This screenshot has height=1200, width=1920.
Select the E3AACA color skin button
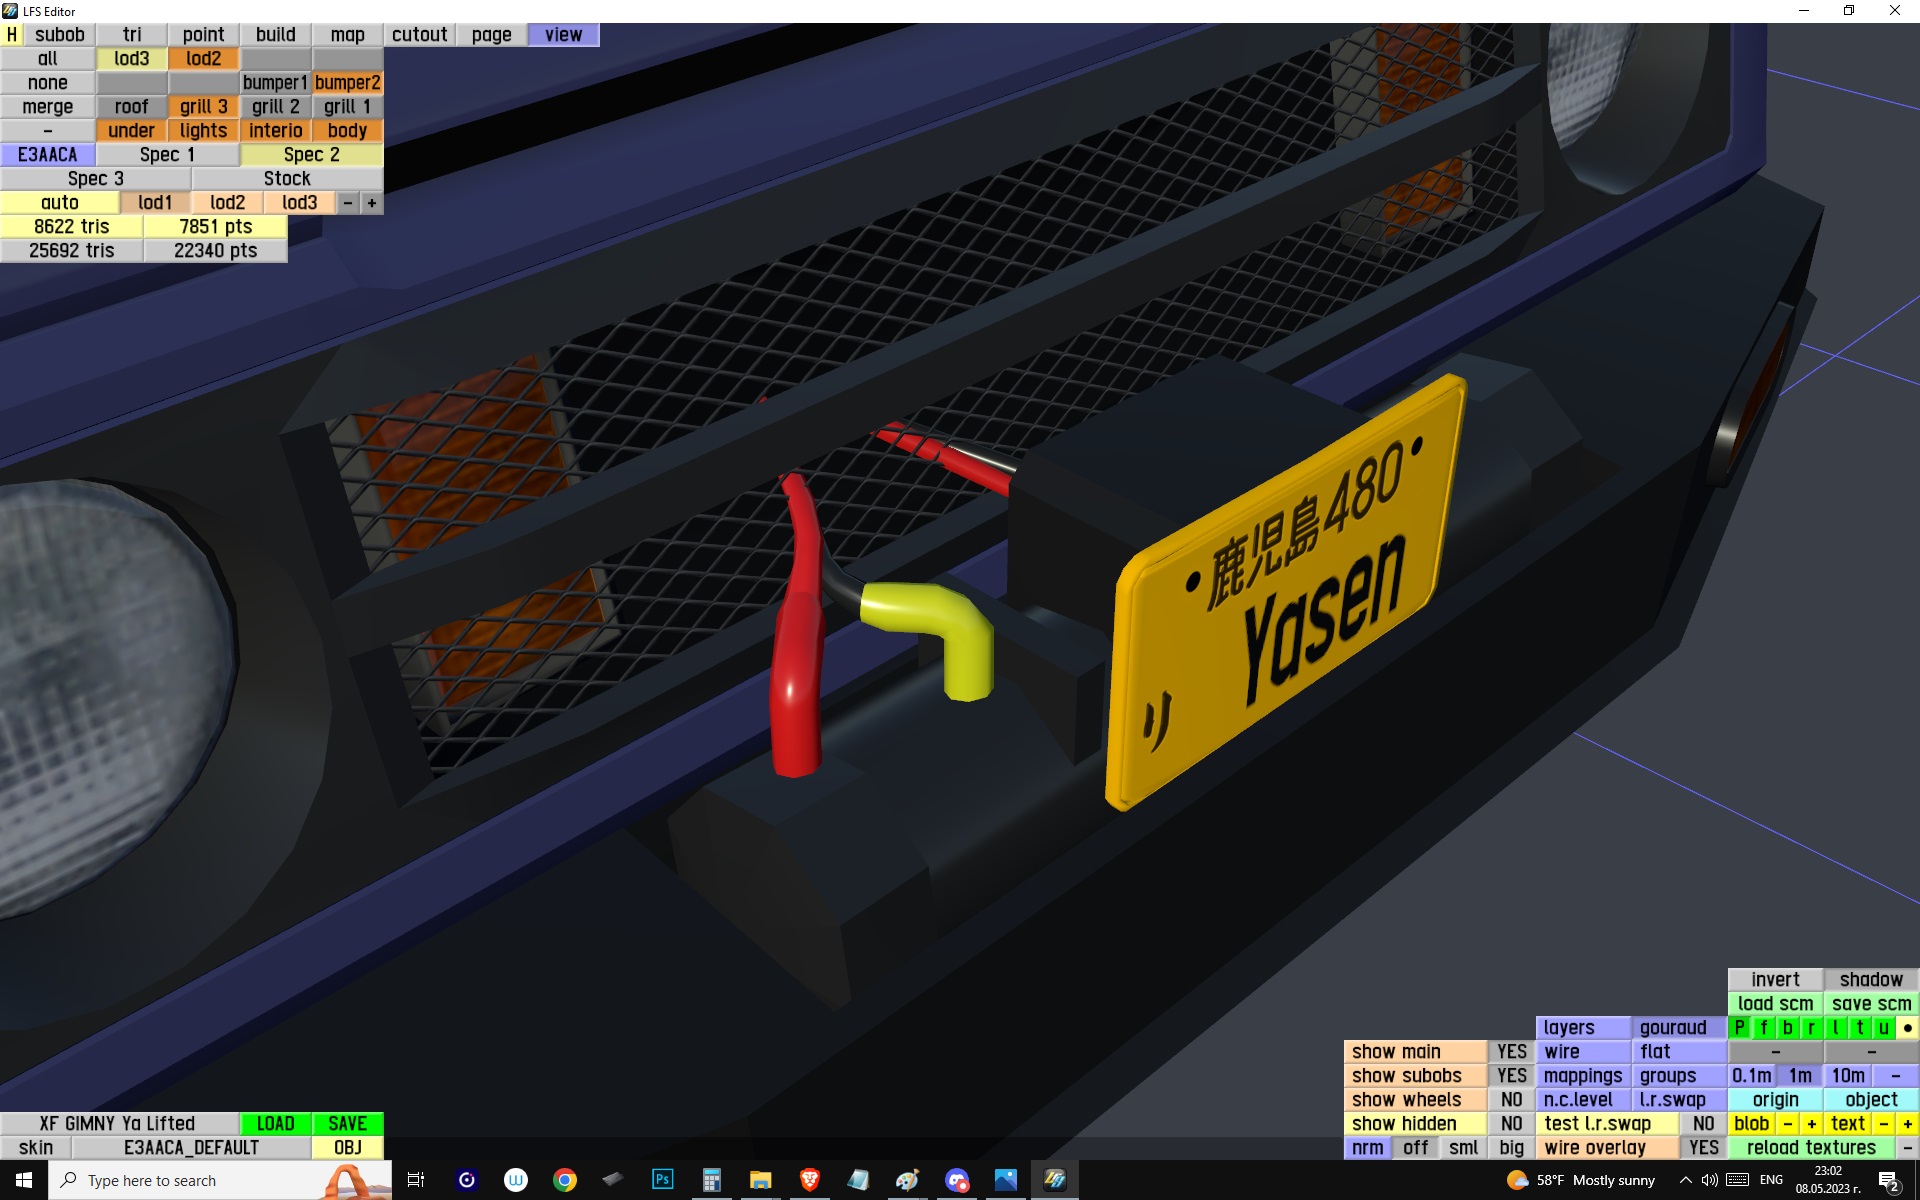(x=47, y=154)
